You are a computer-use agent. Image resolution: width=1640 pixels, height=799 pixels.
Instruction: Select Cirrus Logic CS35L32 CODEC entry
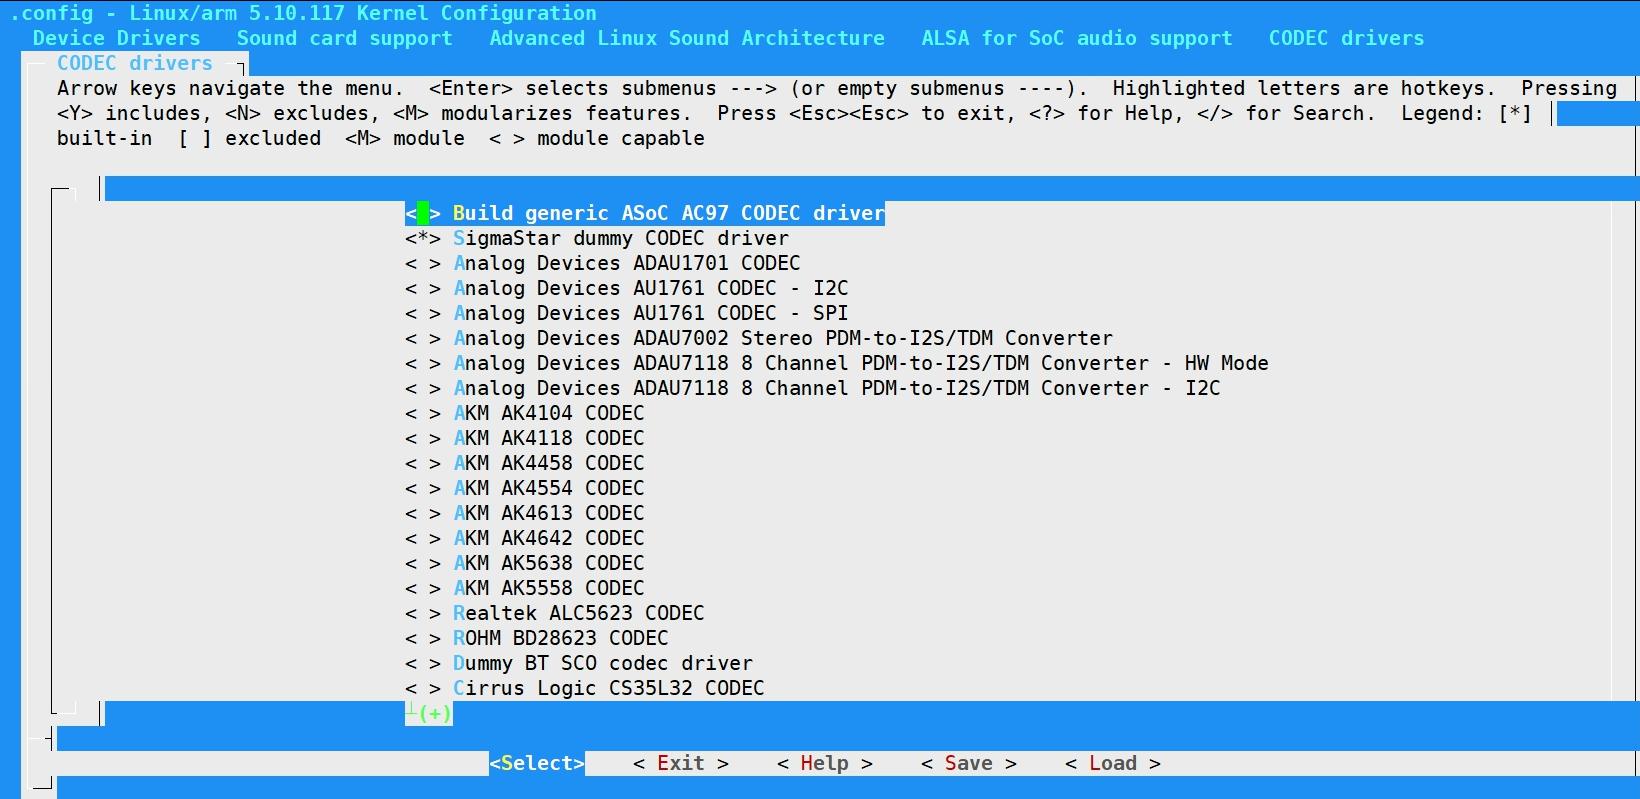(x=609, y=688)
